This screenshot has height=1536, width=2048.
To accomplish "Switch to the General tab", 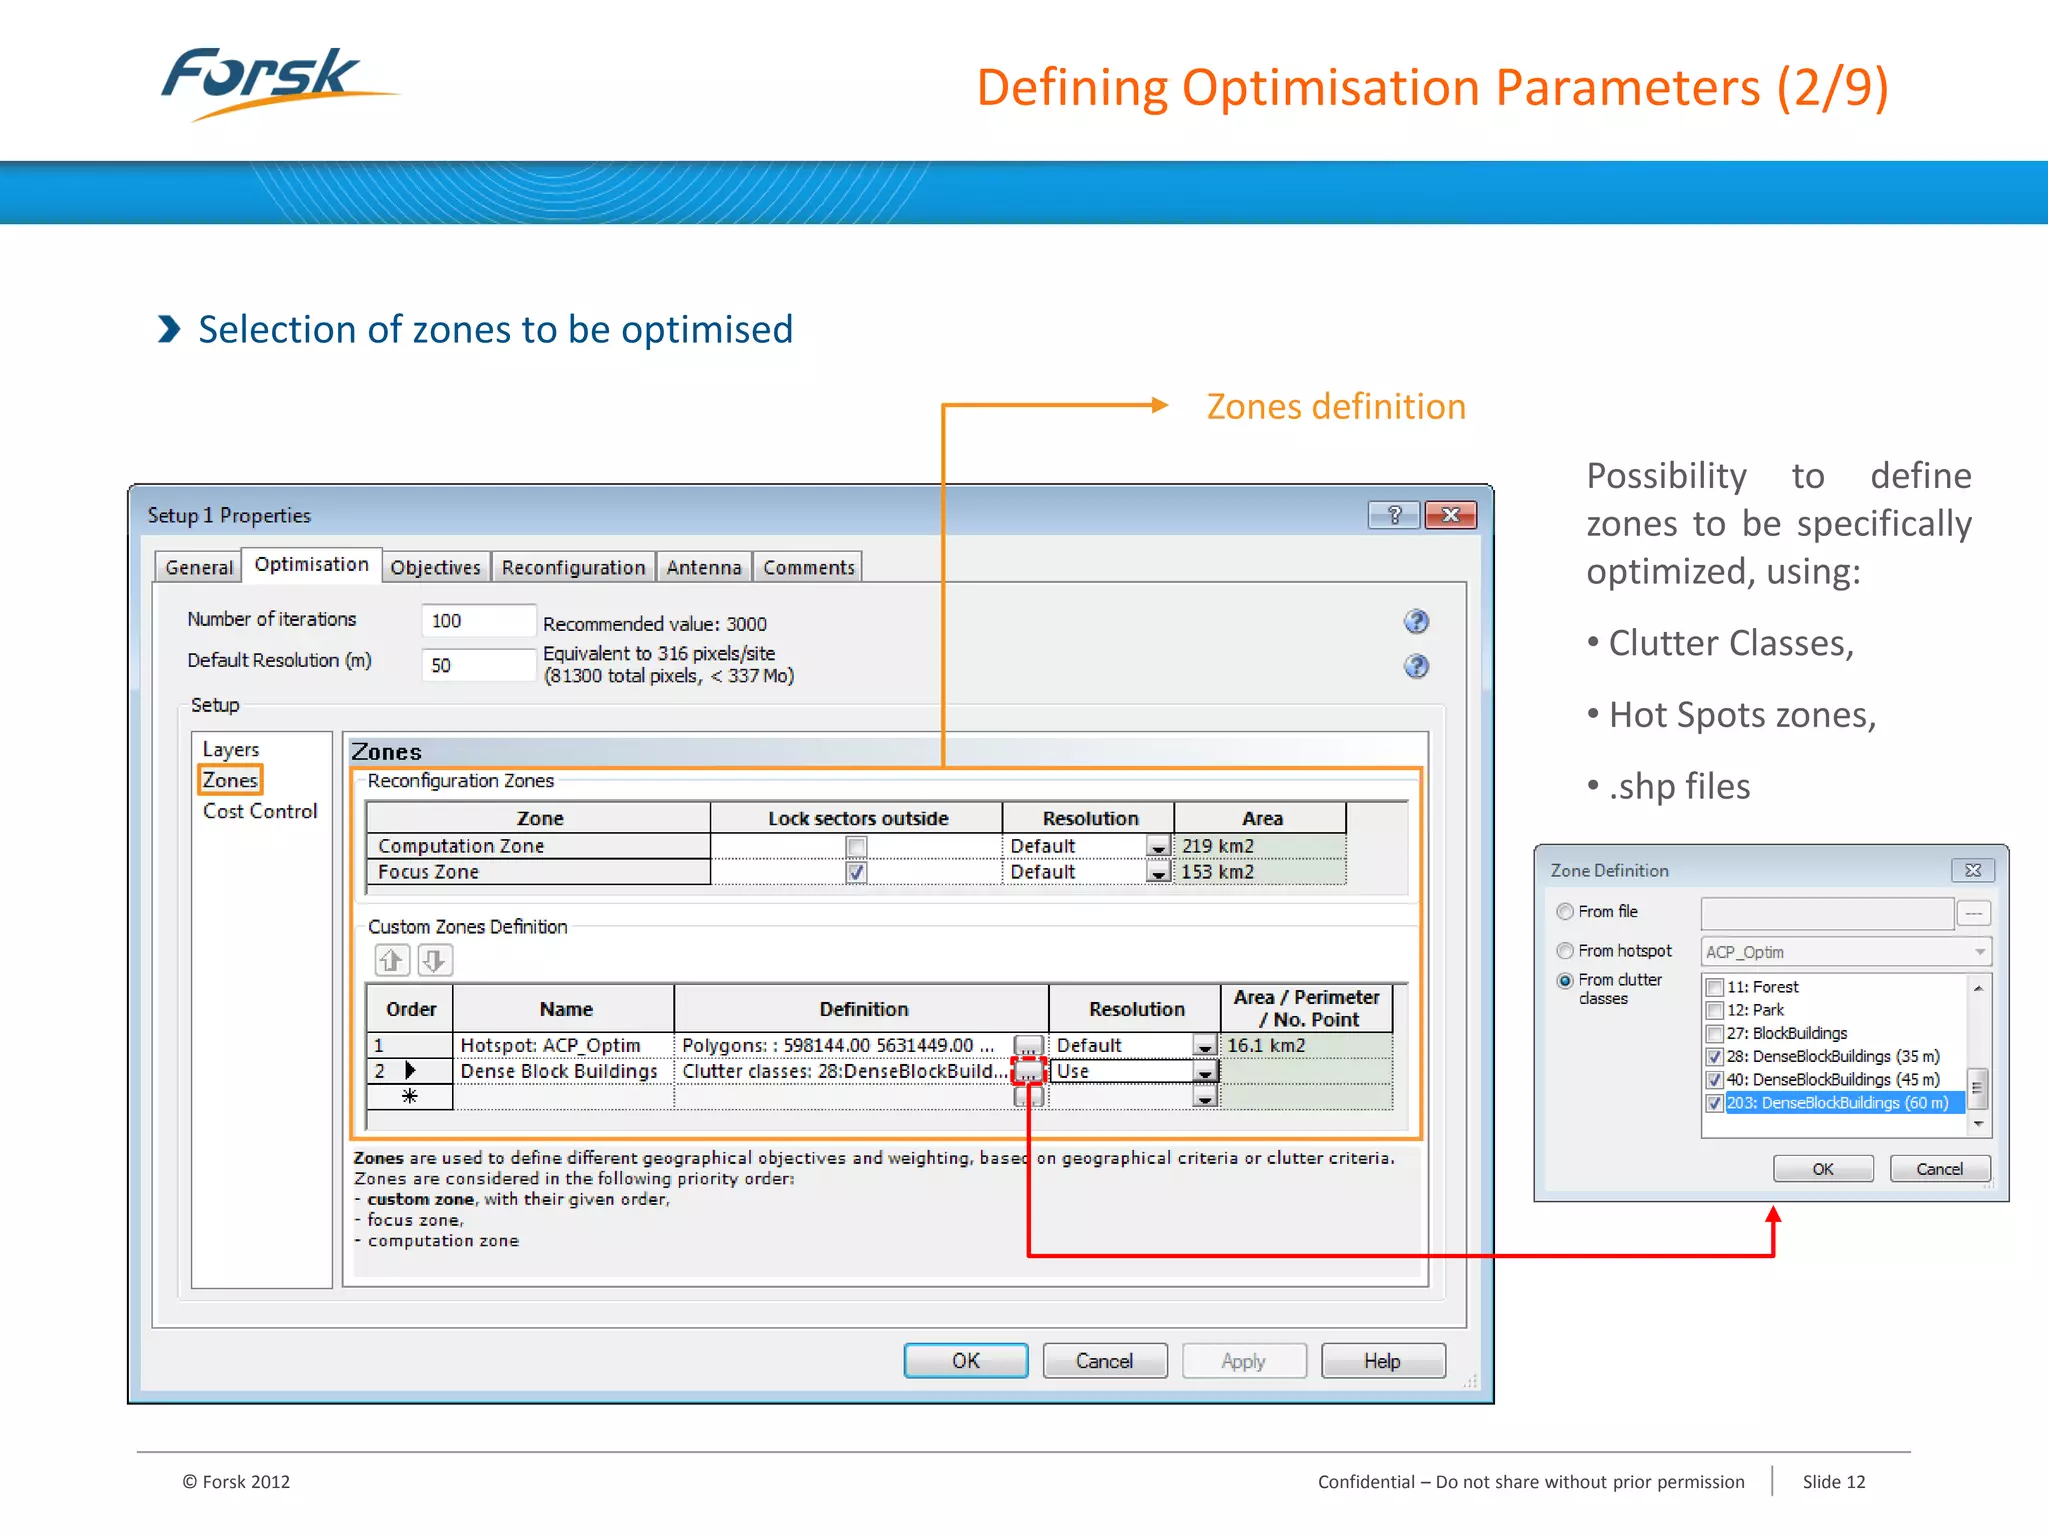I will (198, 567).
